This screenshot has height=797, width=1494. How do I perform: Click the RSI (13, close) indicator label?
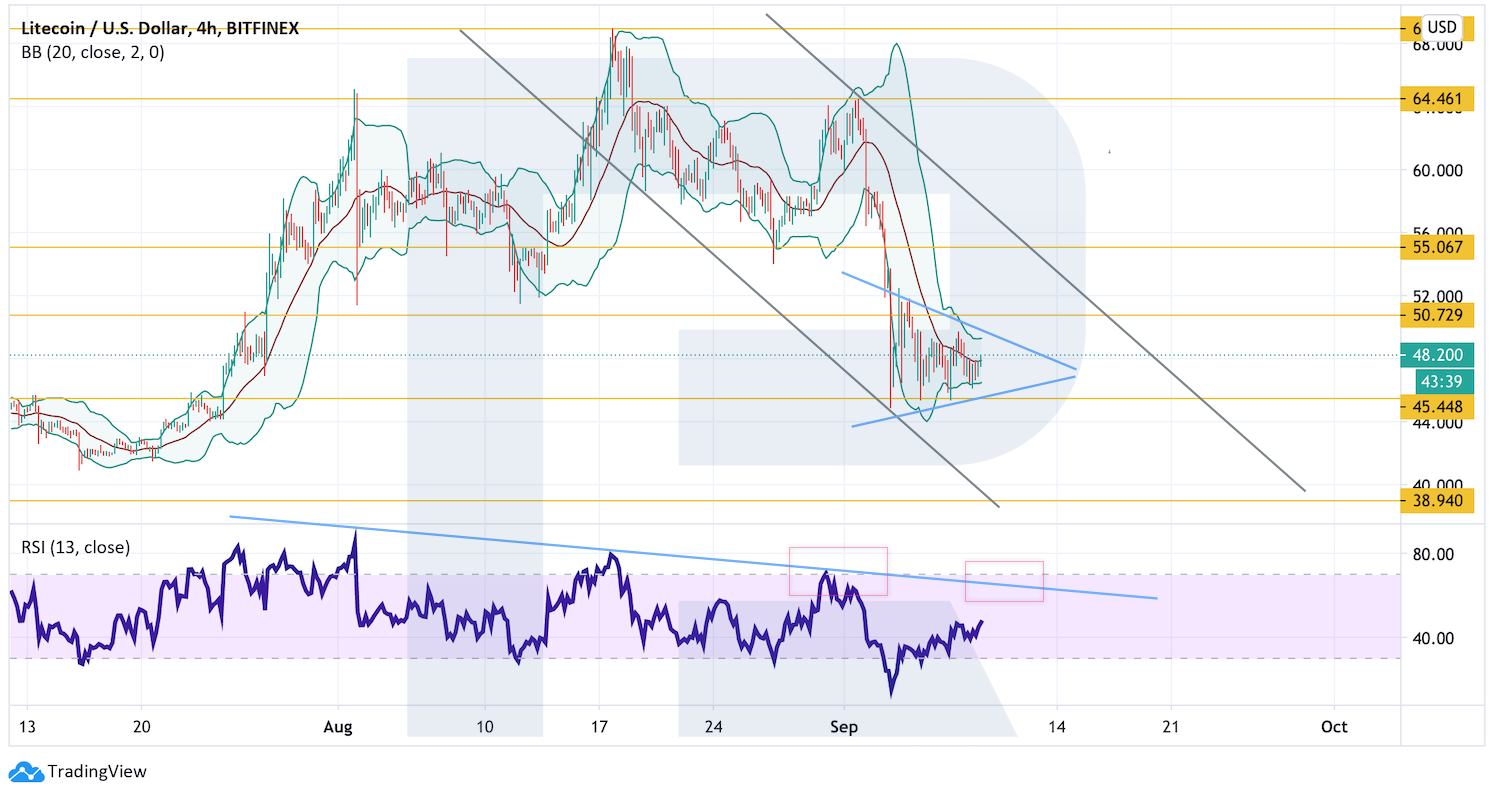tap(76, 547)
